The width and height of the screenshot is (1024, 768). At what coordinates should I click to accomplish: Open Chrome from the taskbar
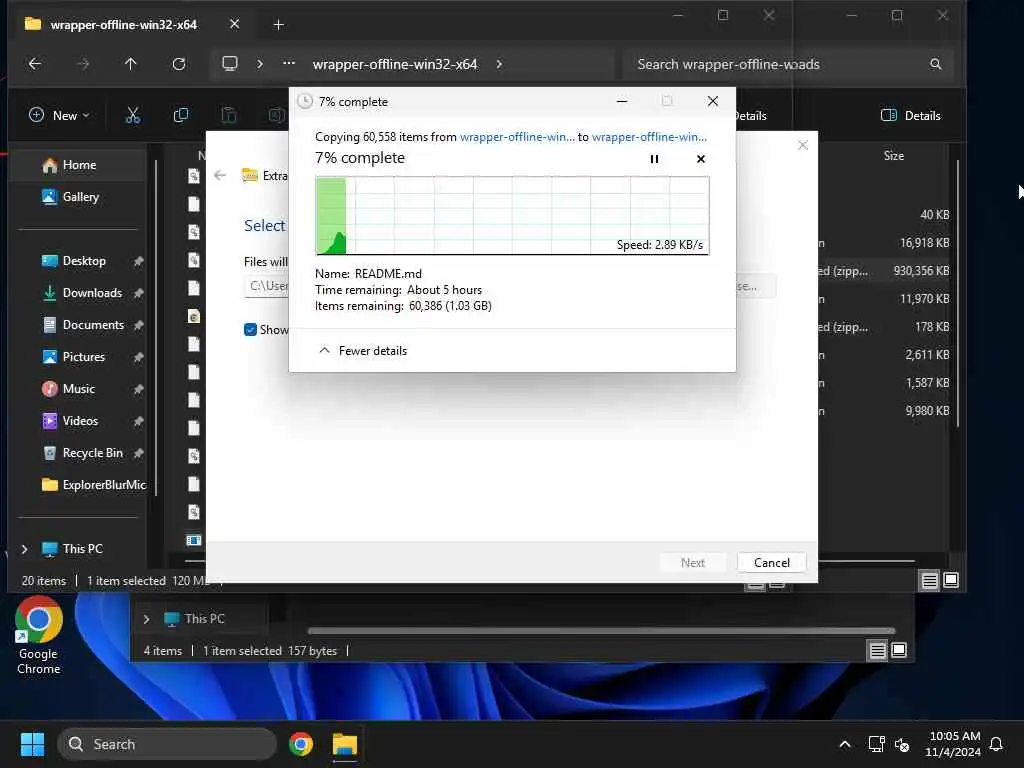click(301, 744)
